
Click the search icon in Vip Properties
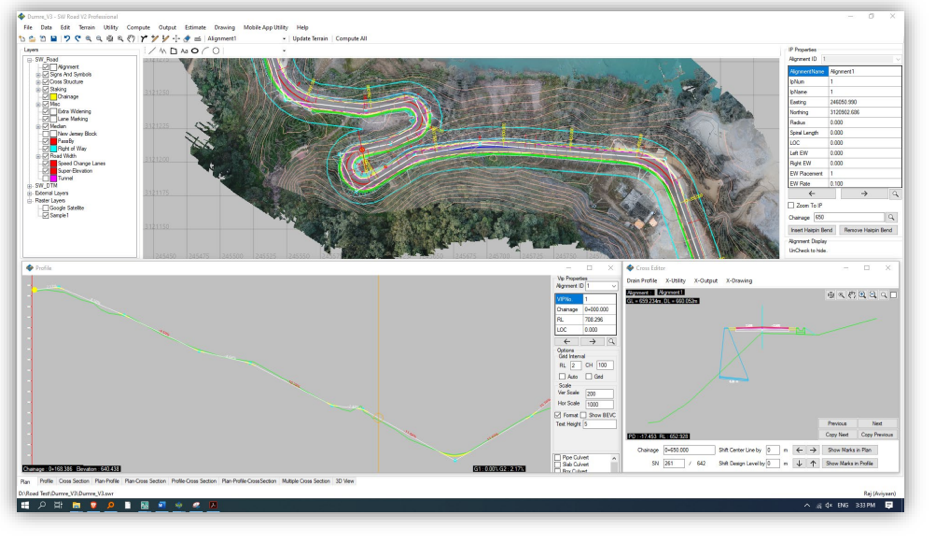click(611, 341)
